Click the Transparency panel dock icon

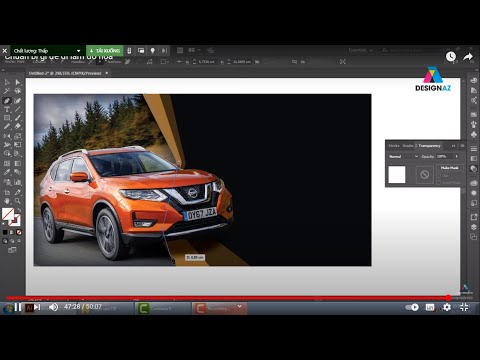[x=474, y=168]
